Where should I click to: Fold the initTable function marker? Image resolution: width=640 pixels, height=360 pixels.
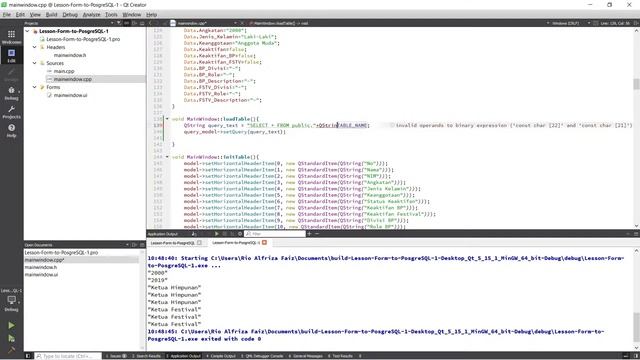click(167, 157)
